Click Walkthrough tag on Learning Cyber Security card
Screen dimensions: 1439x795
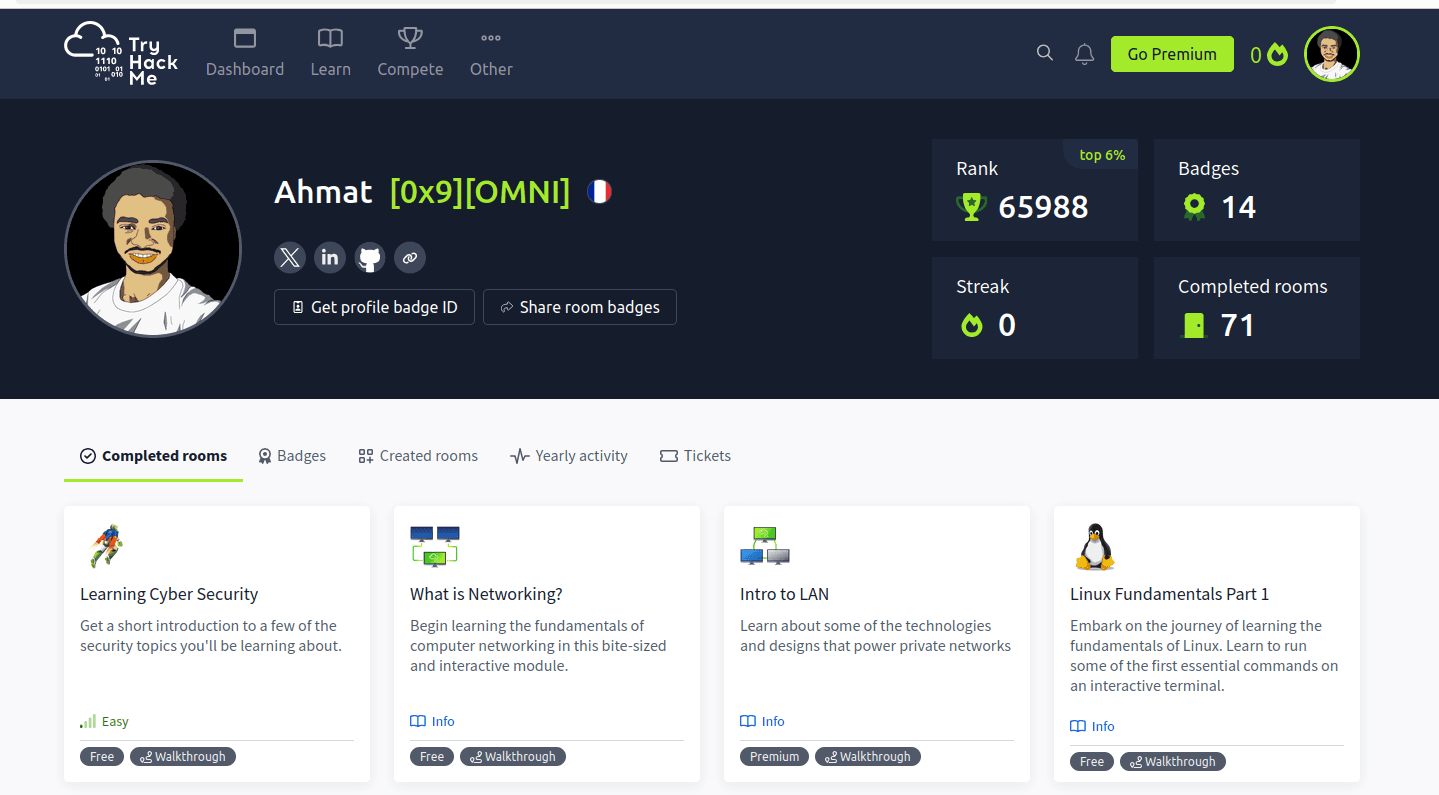pos(183,757)
